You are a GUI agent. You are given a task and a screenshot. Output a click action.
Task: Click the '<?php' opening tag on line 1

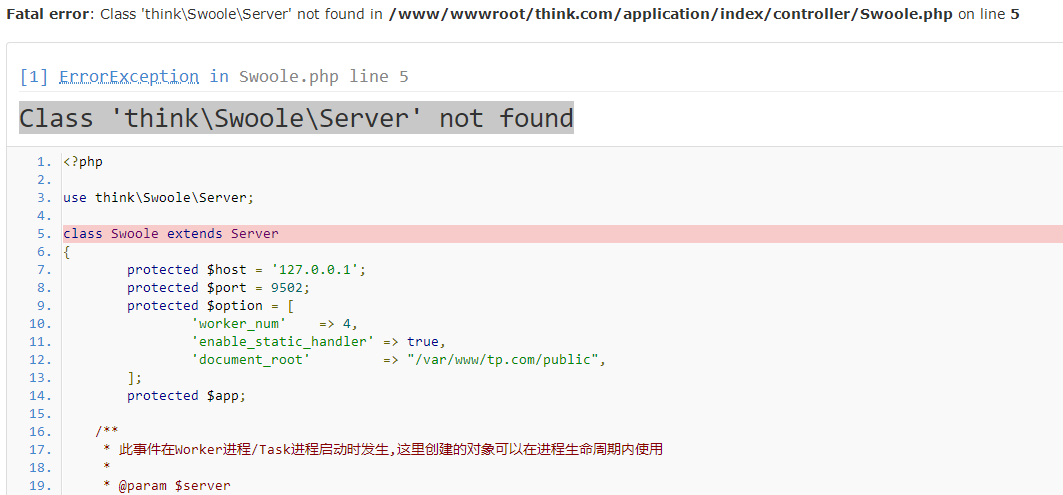pyautogui.click(x=83, y=162)
